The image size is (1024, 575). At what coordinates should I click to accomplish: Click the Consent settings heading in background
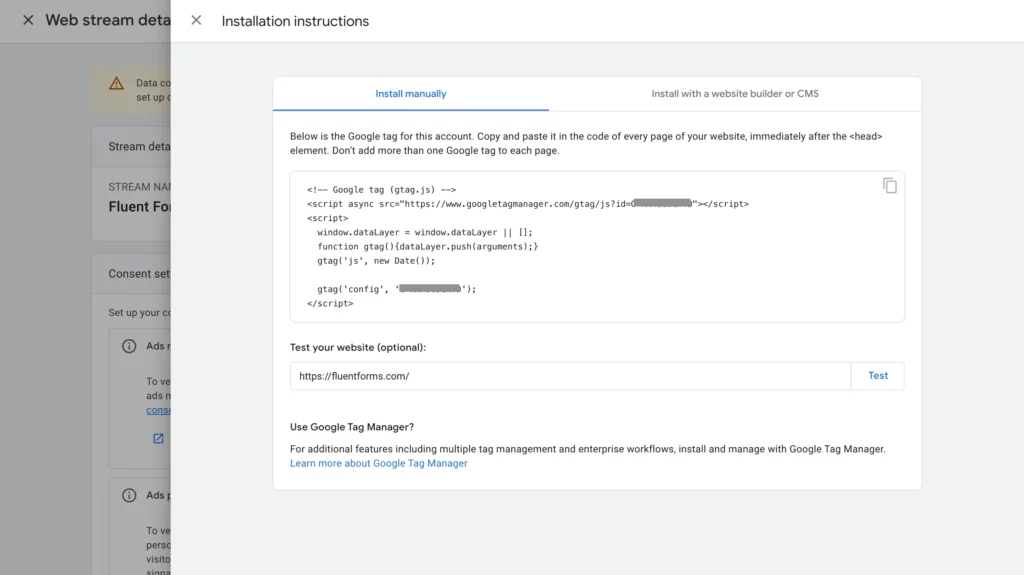coord(139,274)
